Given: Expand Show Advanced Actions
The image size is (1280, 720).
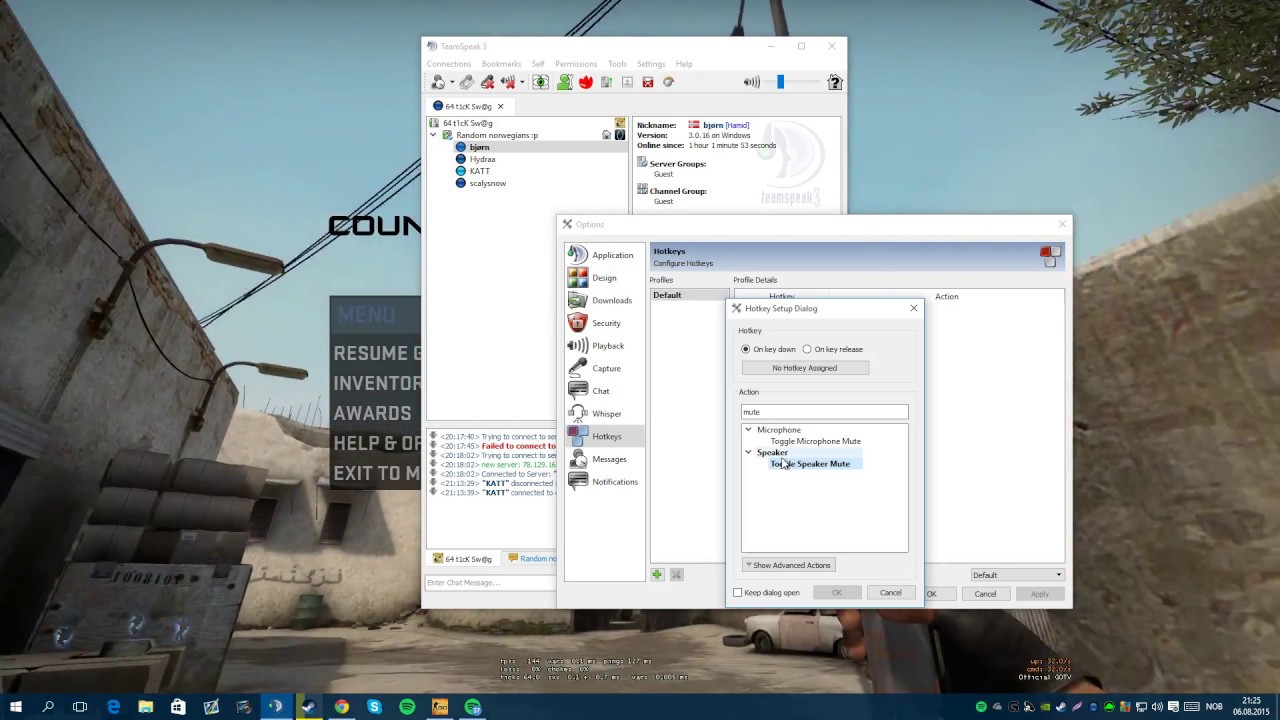Looking at the screenshot, I should click(788, 565).
